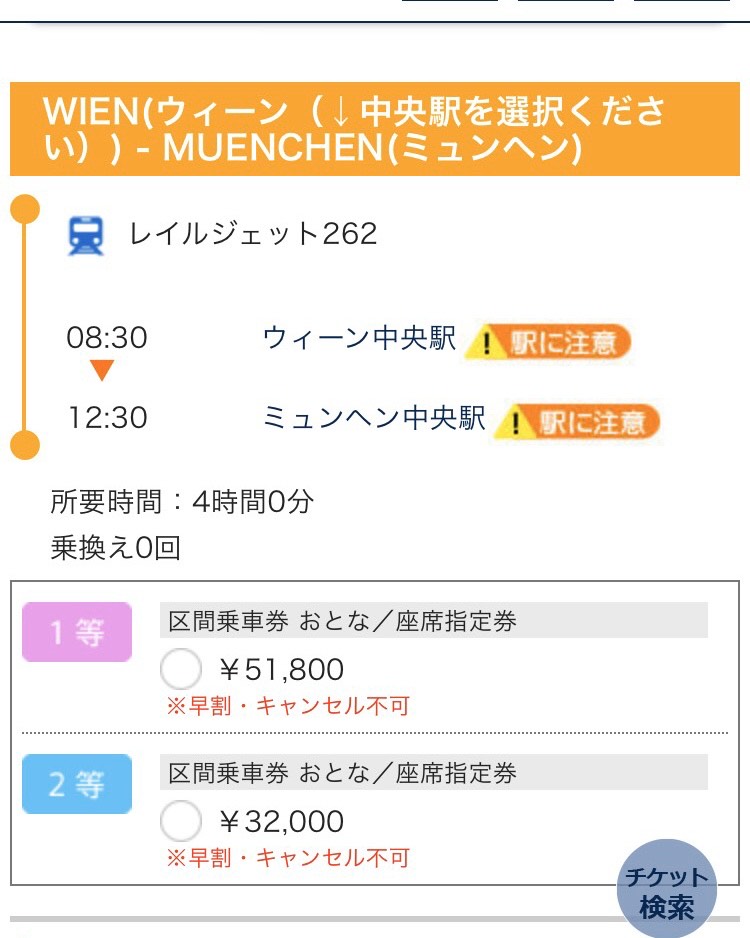
Task: Click the 駅に注意 warning badge for ウィーン中央駅
Action: [x=549, y=341]
